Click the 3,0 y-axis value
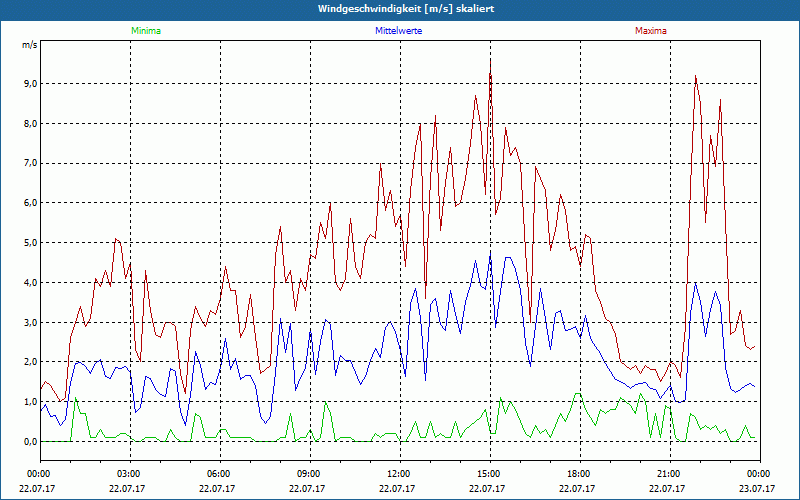Viewport: 800px width, 500px height. click(x=30, y=322)
